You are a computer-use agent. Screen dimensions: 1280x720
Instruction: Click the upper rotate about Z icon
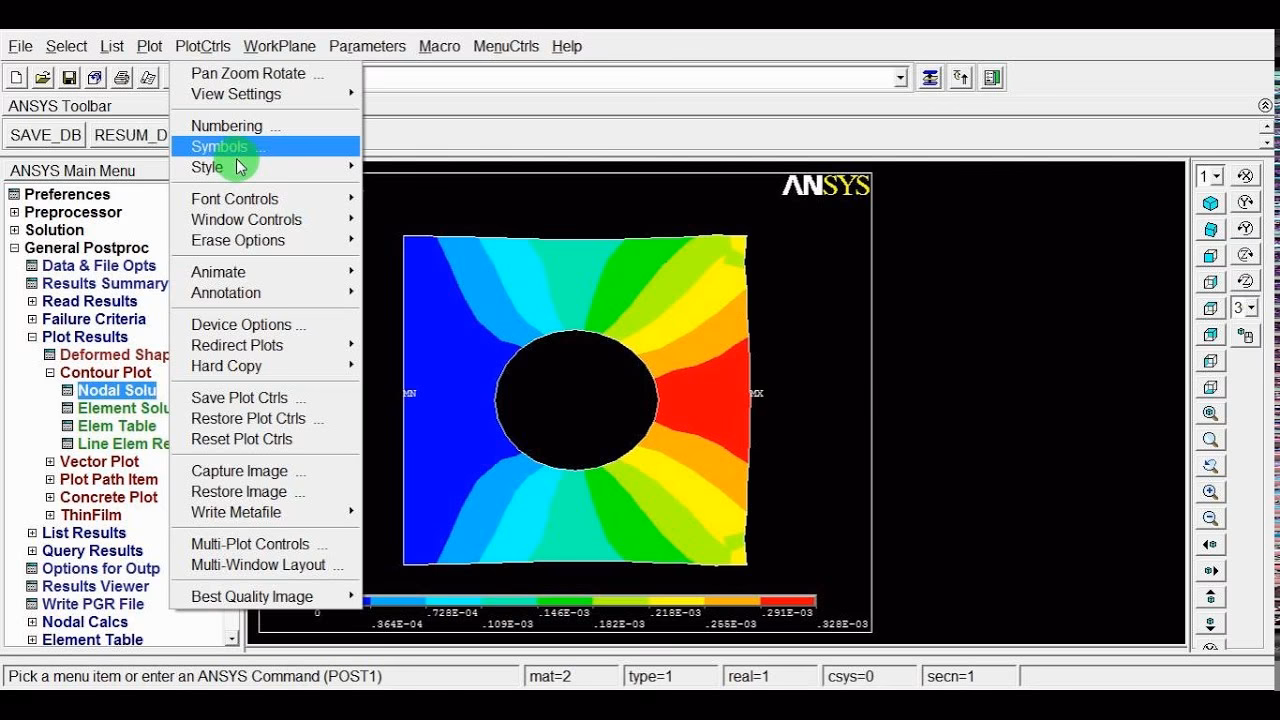1245,255
